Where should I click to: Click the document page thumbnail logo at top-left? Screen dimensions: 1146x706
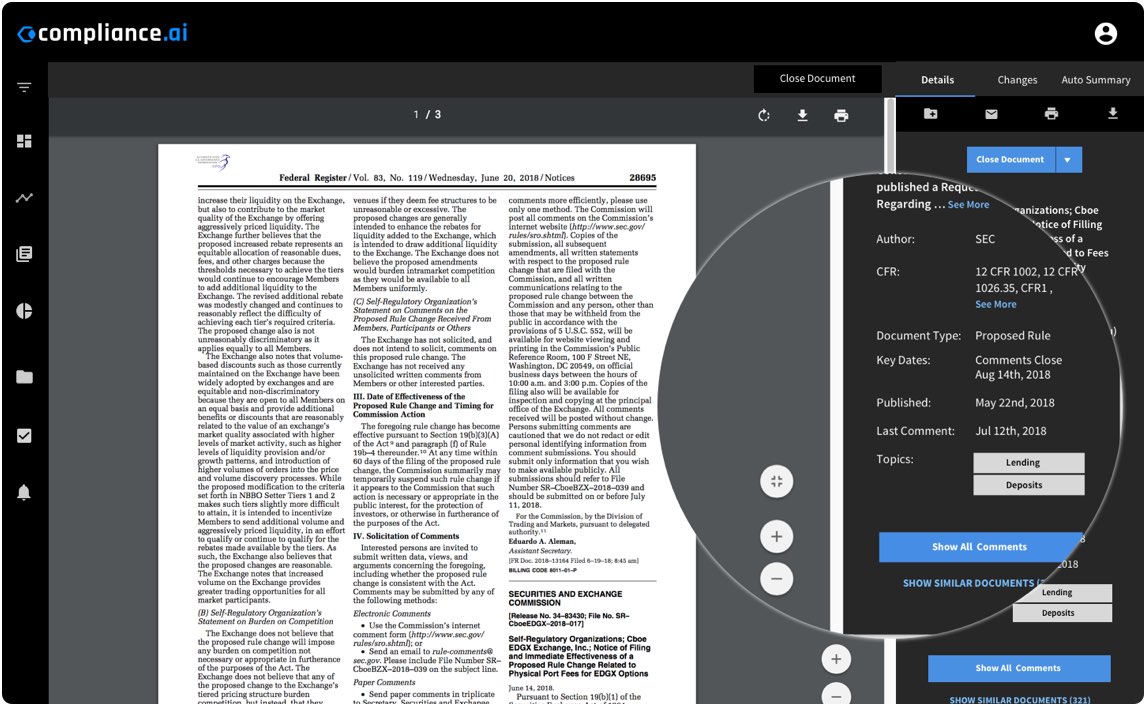pyautogui.click(x=213, y=162)
